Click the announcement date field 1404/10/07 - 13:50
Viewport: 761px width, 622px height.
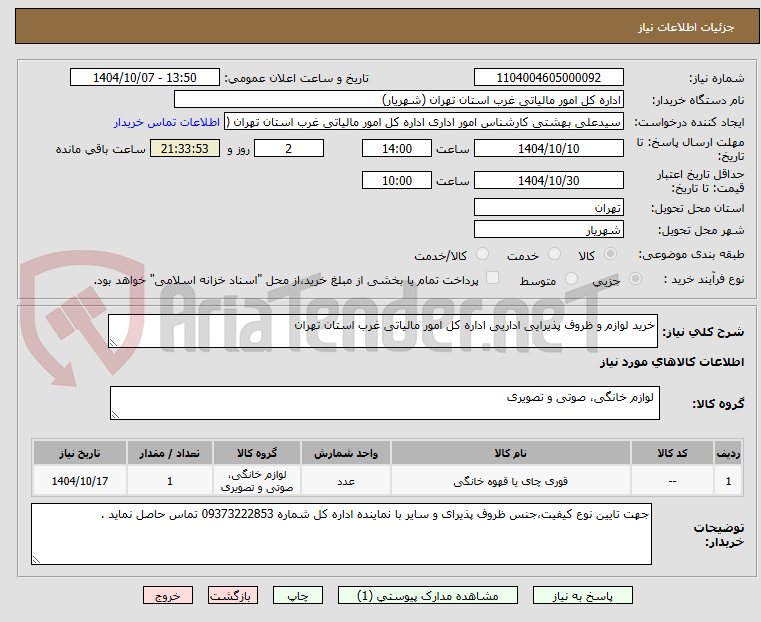[x=145, y=78]
